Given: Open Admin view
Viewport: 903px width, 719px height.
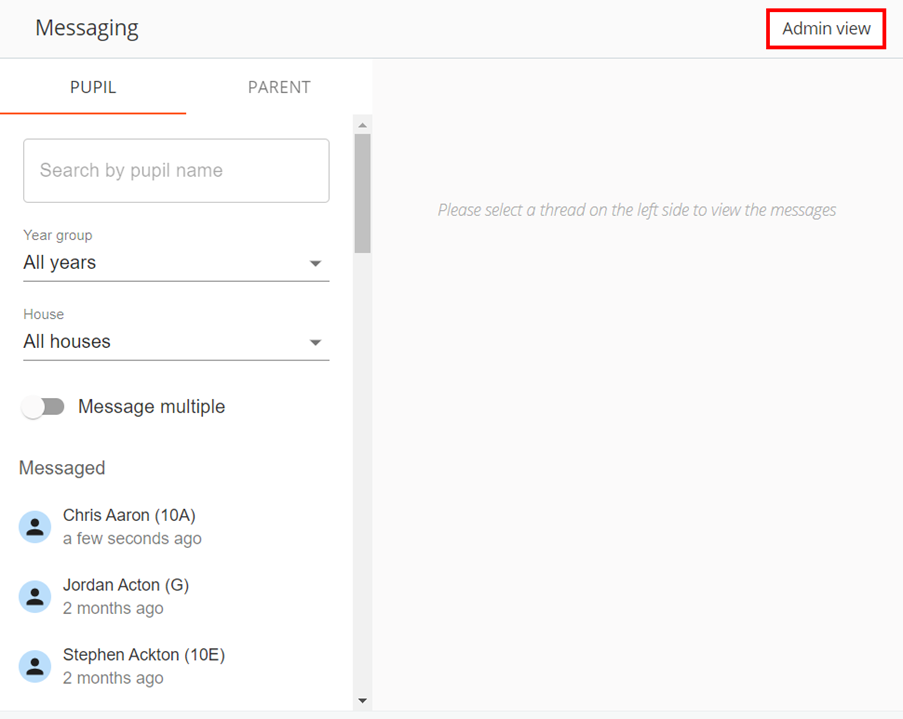Looking at the screenshot, I should (x=825, y=29).
